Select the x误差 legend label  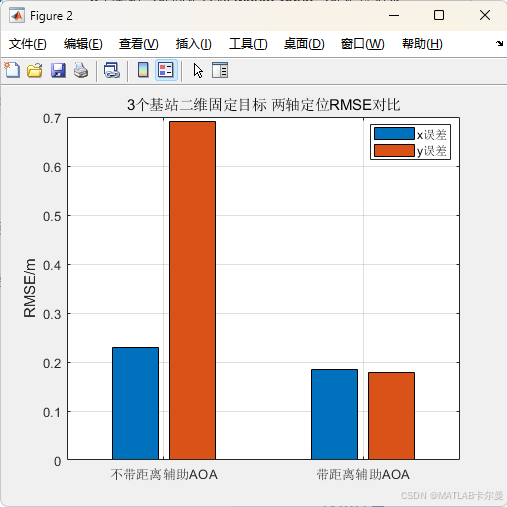[432, 135]
